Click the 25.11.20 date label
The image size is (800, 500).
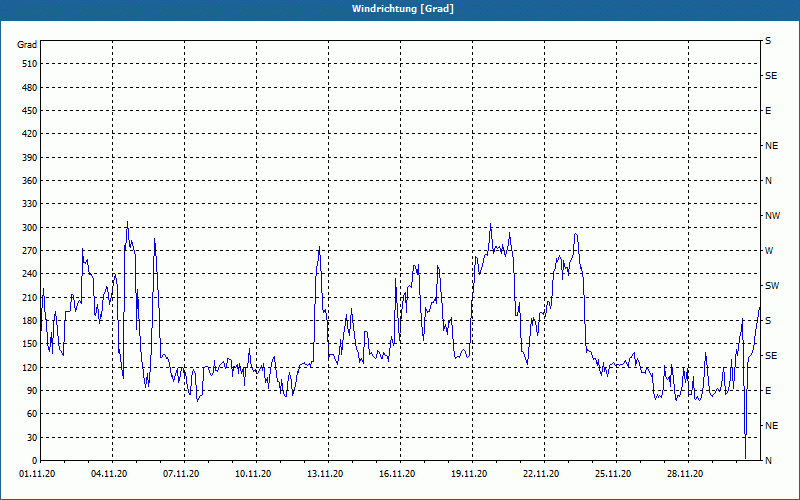tap(613, 474)
